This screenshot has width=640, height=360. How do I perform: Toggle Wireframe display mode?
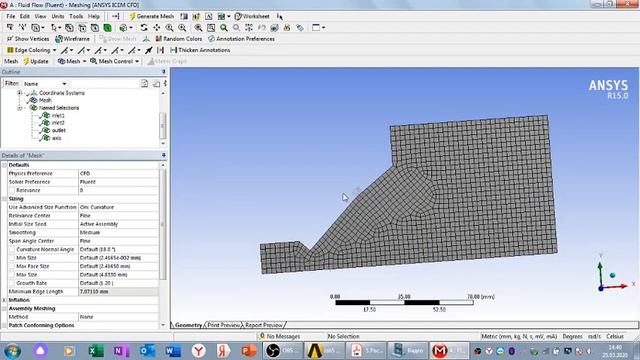click(72, 39)
